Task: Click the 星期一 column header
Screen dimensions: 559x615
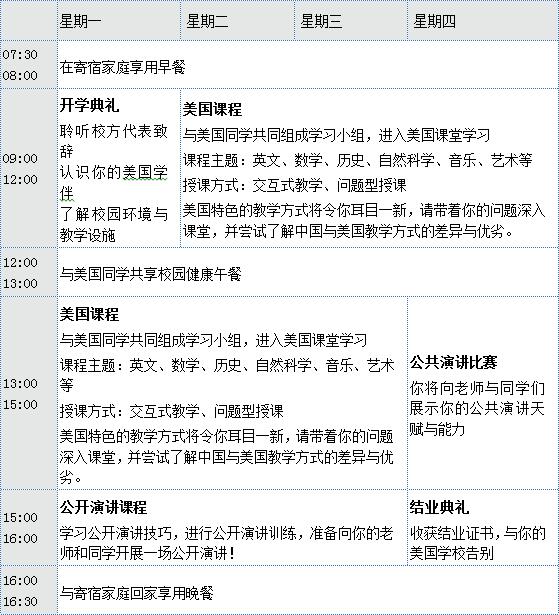Action: (80, 21)
